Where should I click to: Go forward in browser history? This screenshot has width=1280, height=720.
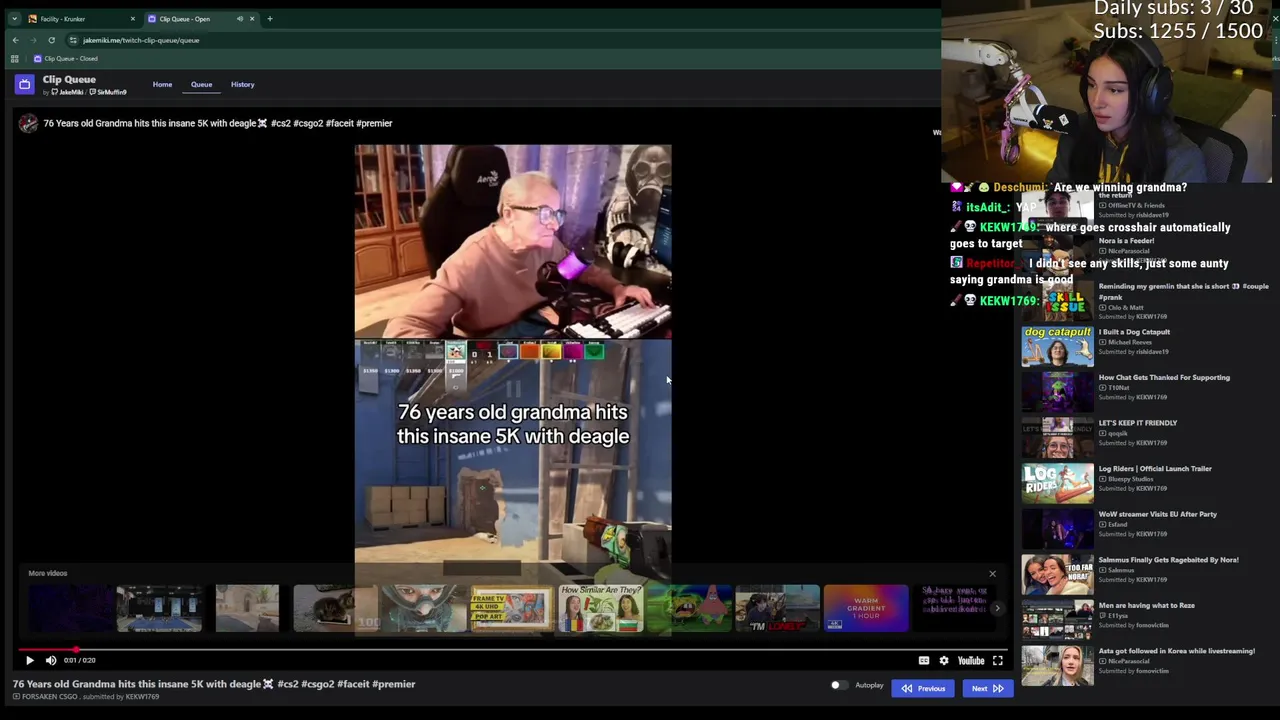coord(33,40)
